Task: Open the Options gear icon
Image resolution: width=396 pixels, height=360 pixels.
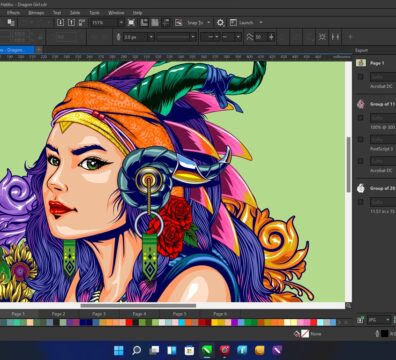Action: pyautogui.click(x=220, y=23)
